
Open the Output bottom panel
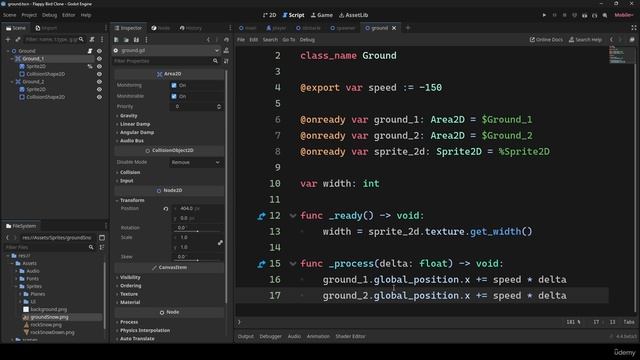pos(246,337)
